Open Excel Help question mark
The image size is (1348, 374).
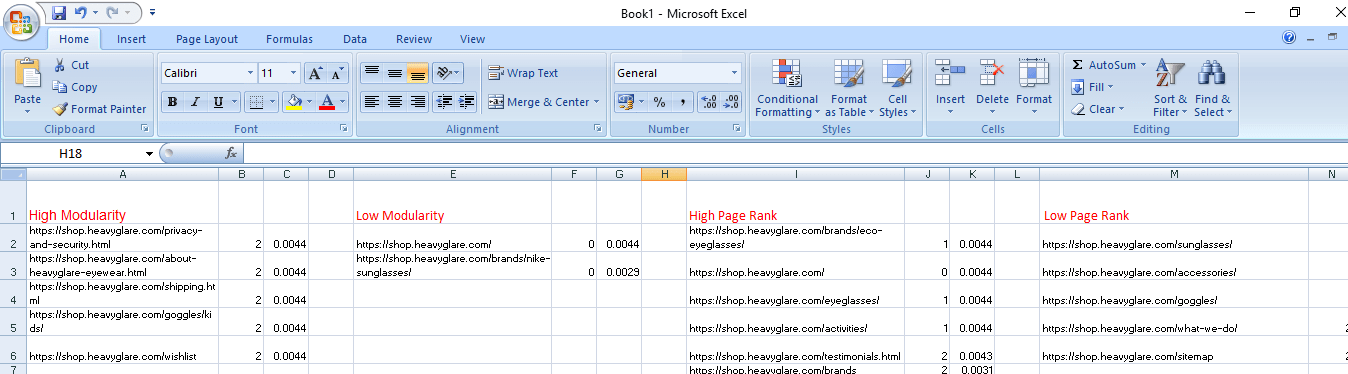(1290, 38)
